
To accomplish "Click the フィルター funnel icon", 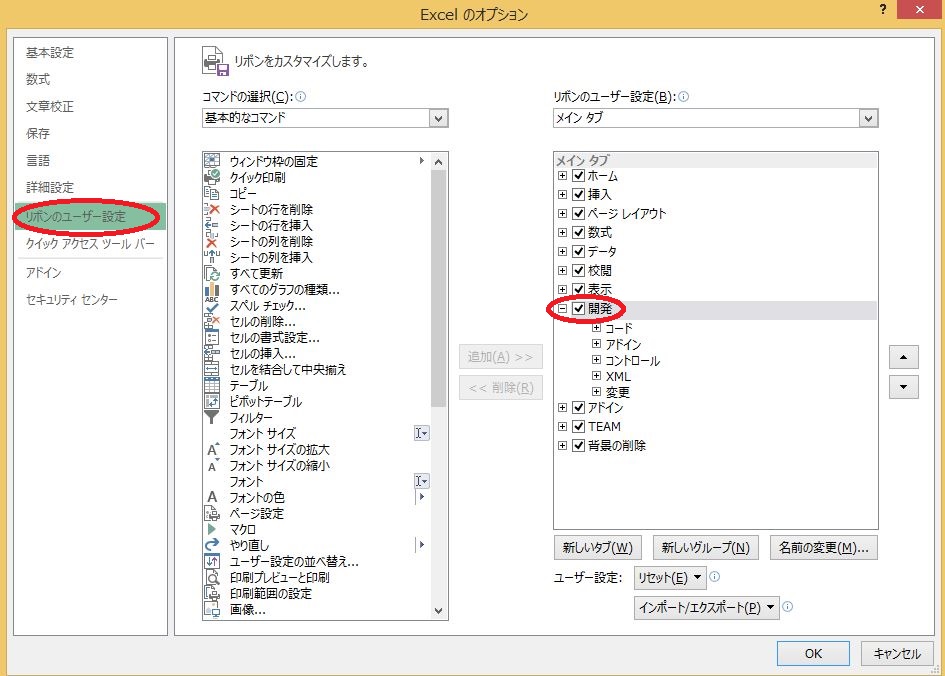I will point(212,417).
